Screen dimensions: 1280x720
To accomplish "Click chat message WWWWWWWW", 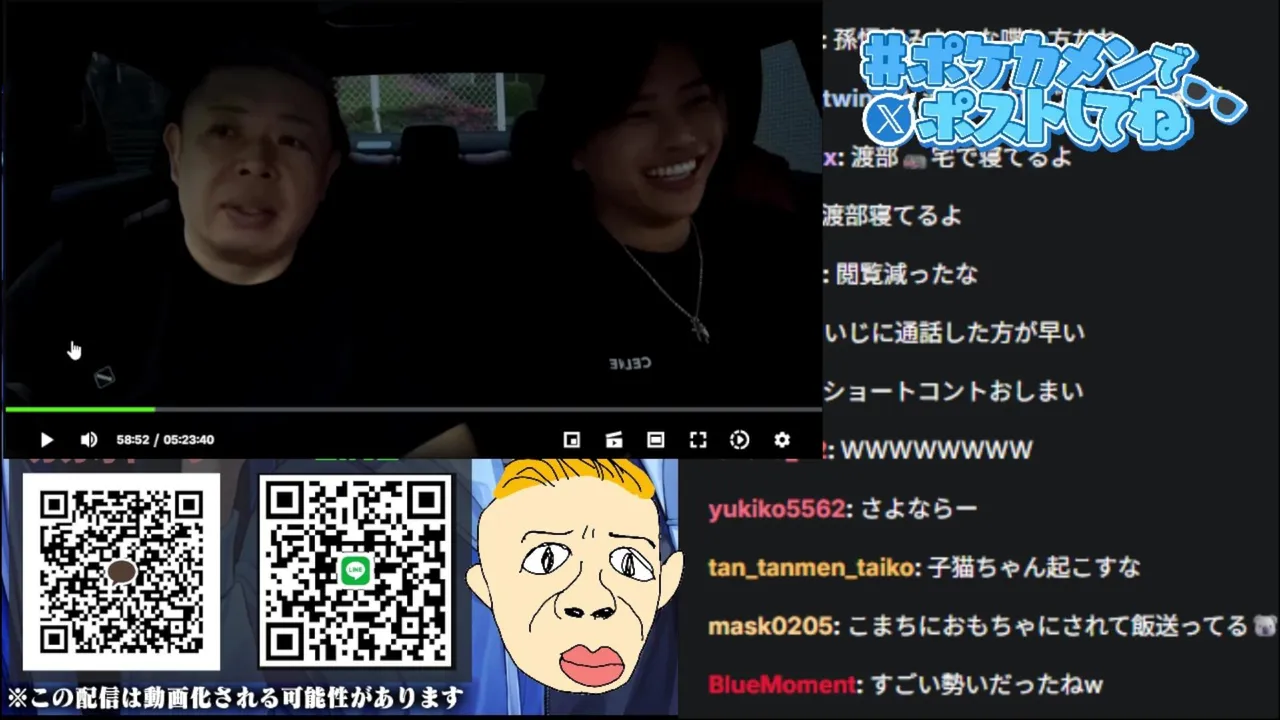I will click(x=936, y=450).
